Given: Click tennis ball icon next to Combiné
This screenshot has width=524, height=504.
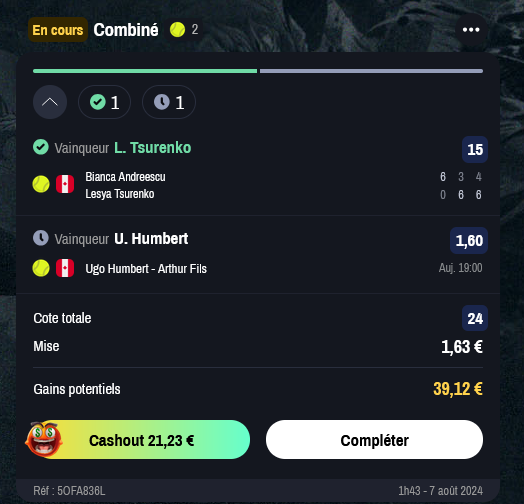Looking at the screenshot, I should tap(177, 30).
